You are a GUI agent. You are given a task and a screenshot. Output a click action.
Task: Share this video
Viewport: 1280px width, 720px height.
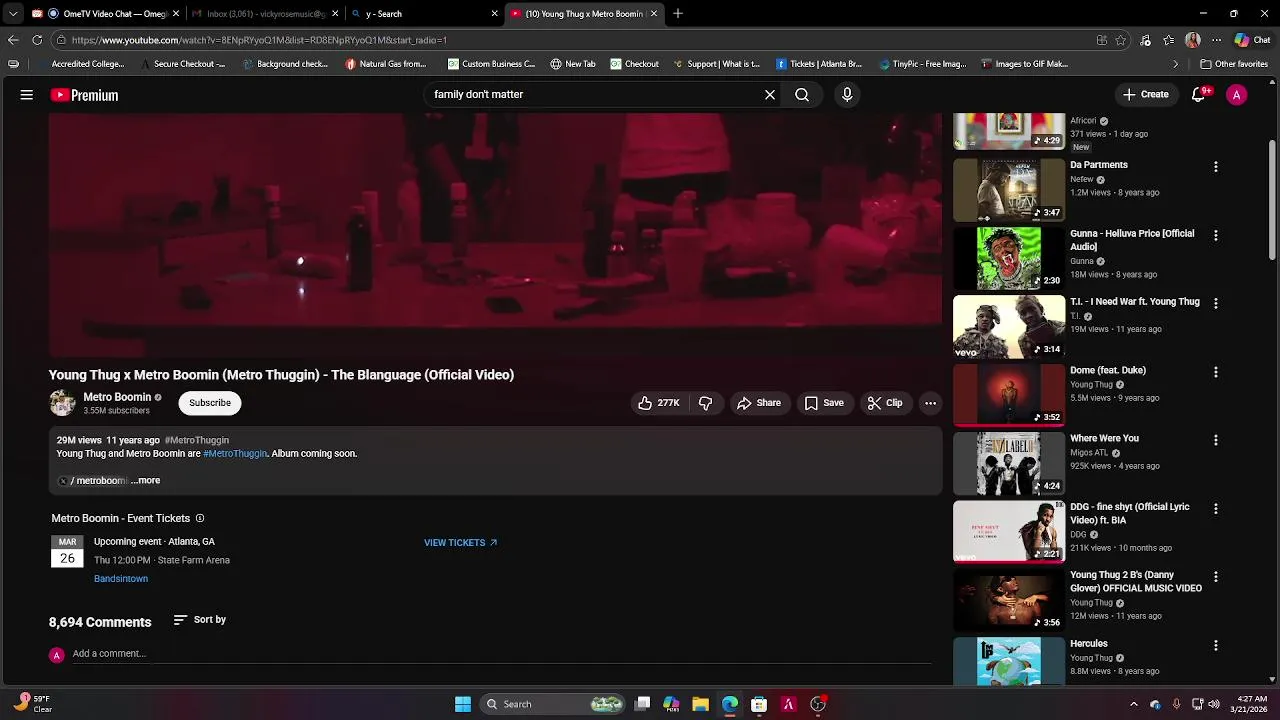click(759, 403)
